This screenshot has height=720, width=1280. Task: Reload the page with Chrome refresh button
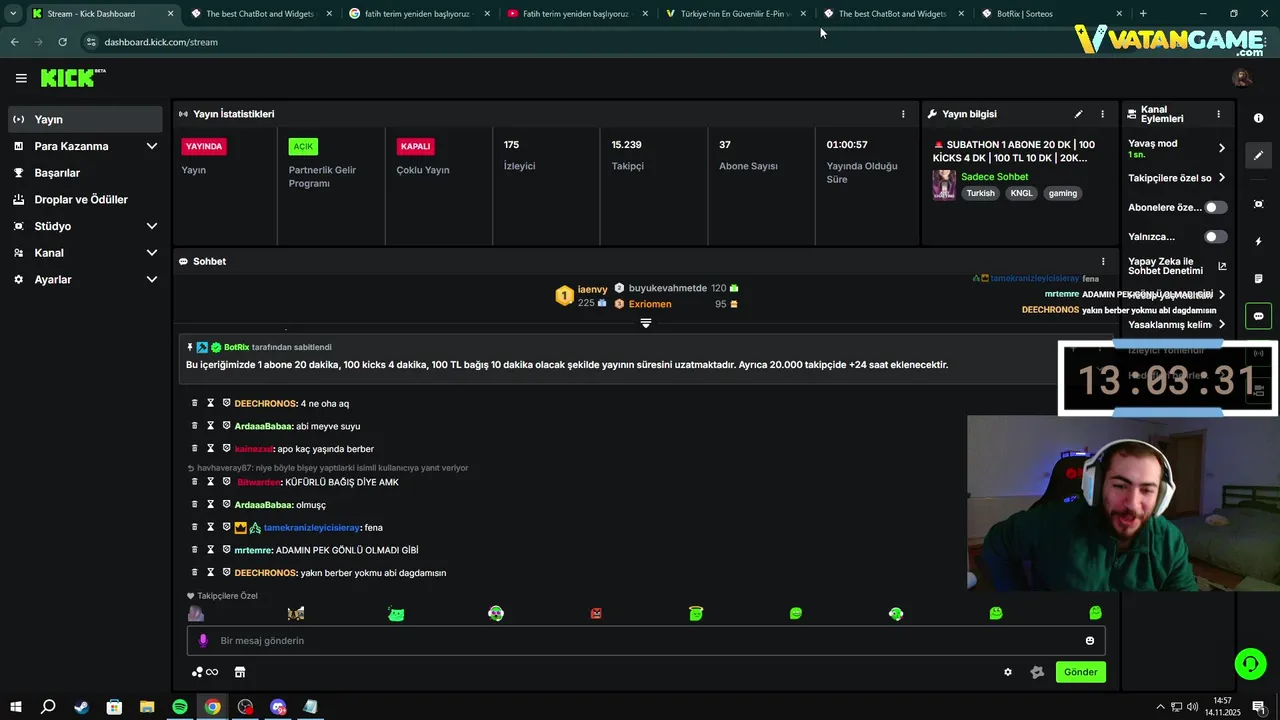tap(62, 42)
